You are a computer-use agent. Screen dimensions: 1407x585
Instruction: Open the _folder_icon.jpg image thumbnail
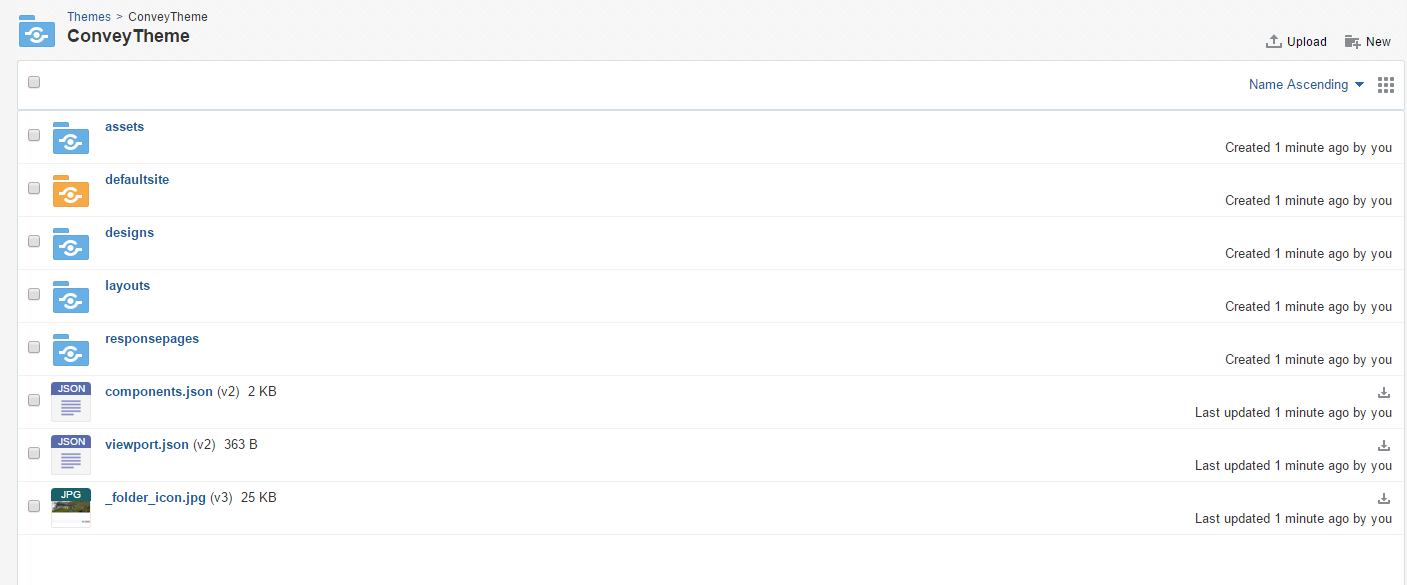pyautogui.click(x=71, y=508)
